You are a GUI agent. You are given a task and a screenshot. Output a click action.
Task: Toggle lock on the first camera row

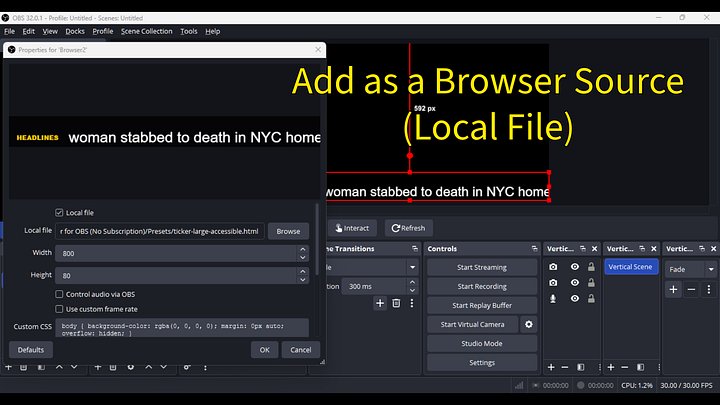pyautogui.click(x=591, y=267)
